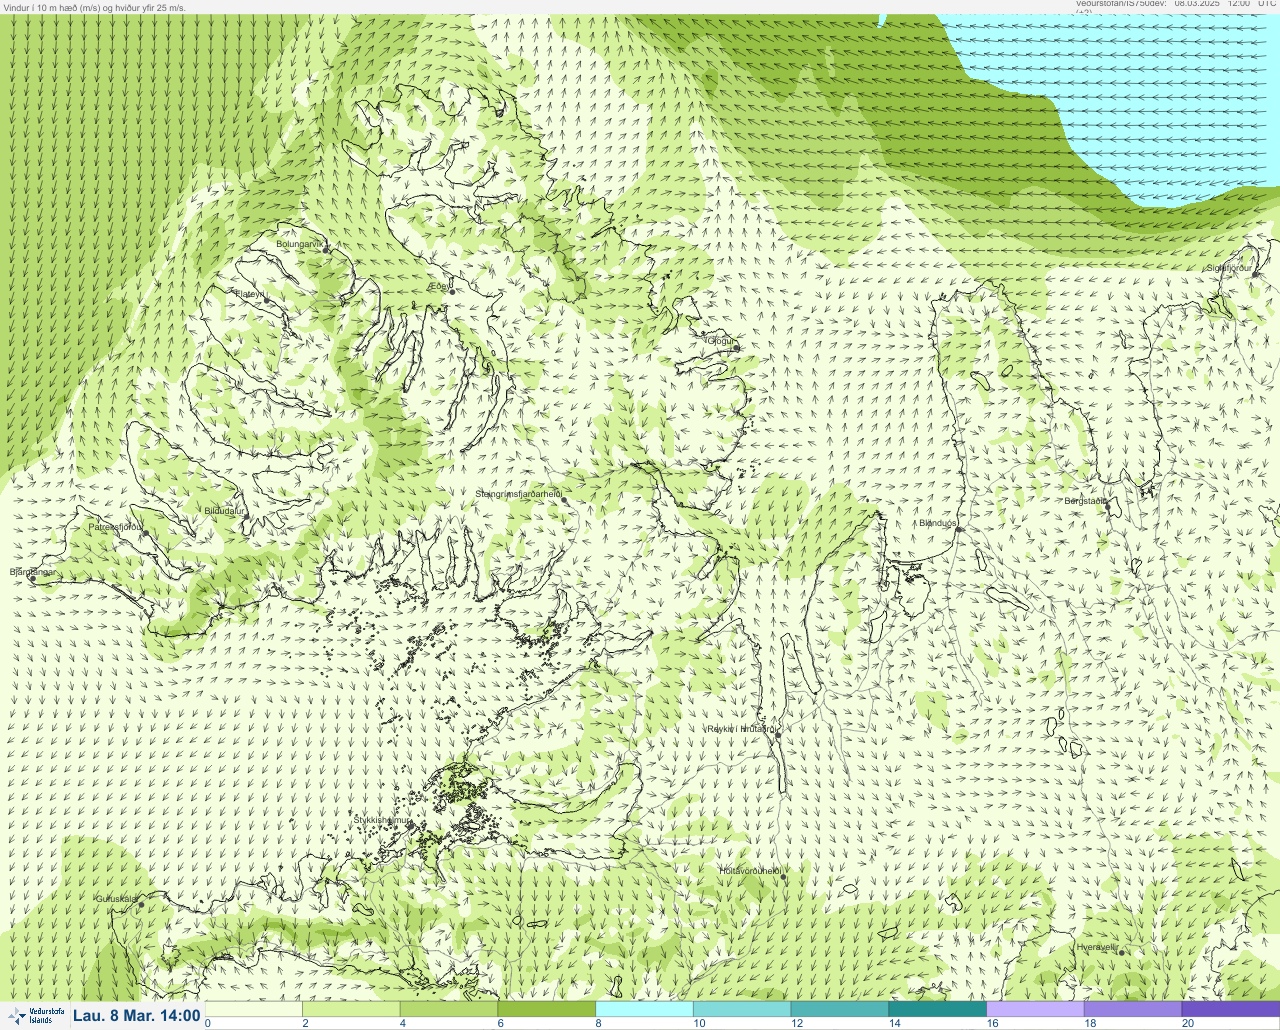This screenshot has height=1030, width=1280.
Task: Select the 16–18 m/s lavender legend swatch
Action: (1036, 1009)
